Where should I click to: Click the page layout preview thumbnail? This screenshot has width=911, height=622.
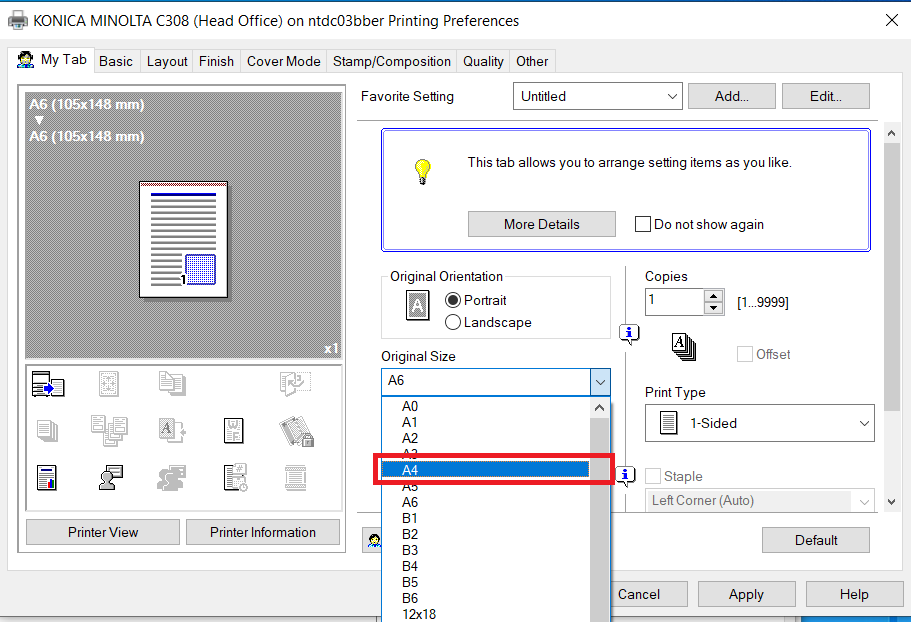[184, 240]
